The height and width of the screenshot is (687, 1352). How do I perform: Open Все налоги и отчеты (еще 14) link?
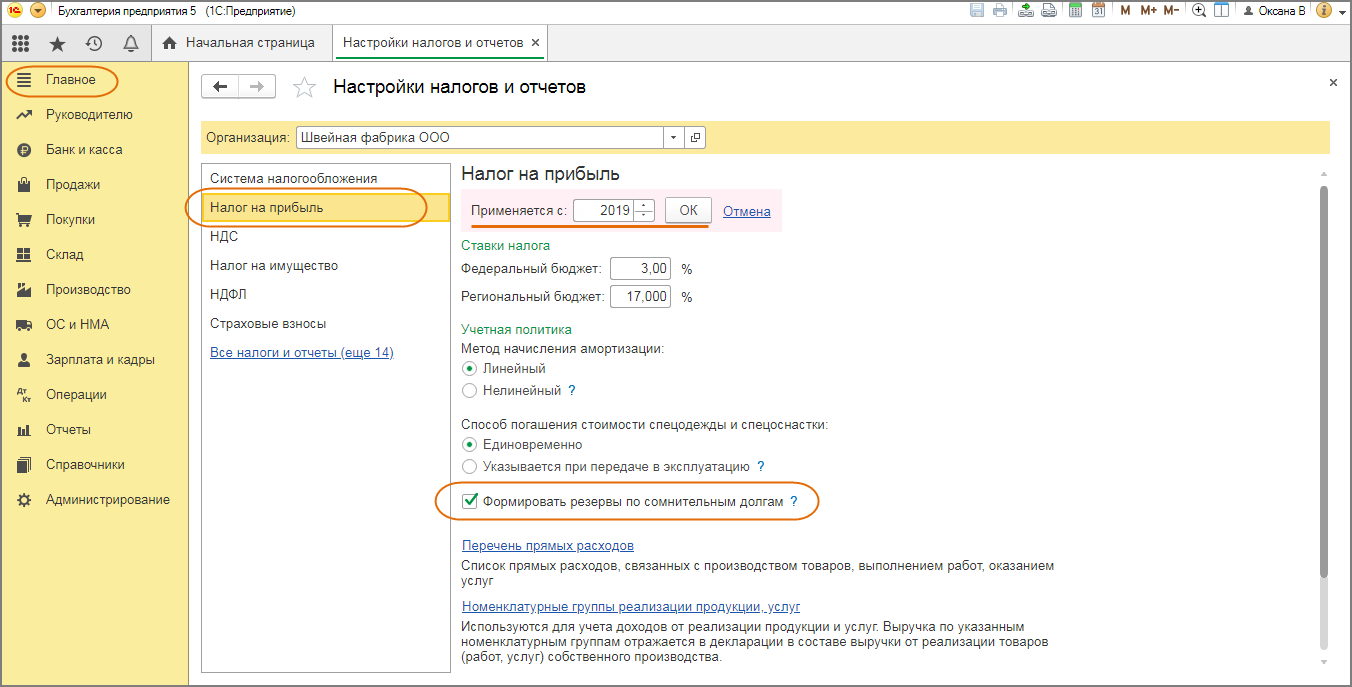click(x=302, y=353)
